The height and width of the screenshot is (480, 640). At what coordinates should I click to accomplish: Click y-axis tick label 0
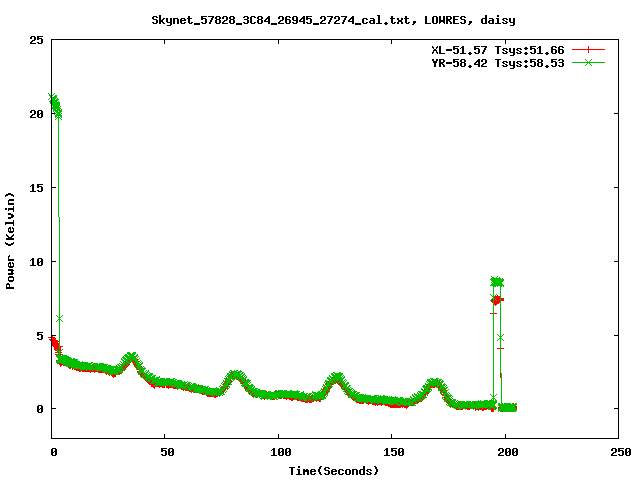(40, 409)
